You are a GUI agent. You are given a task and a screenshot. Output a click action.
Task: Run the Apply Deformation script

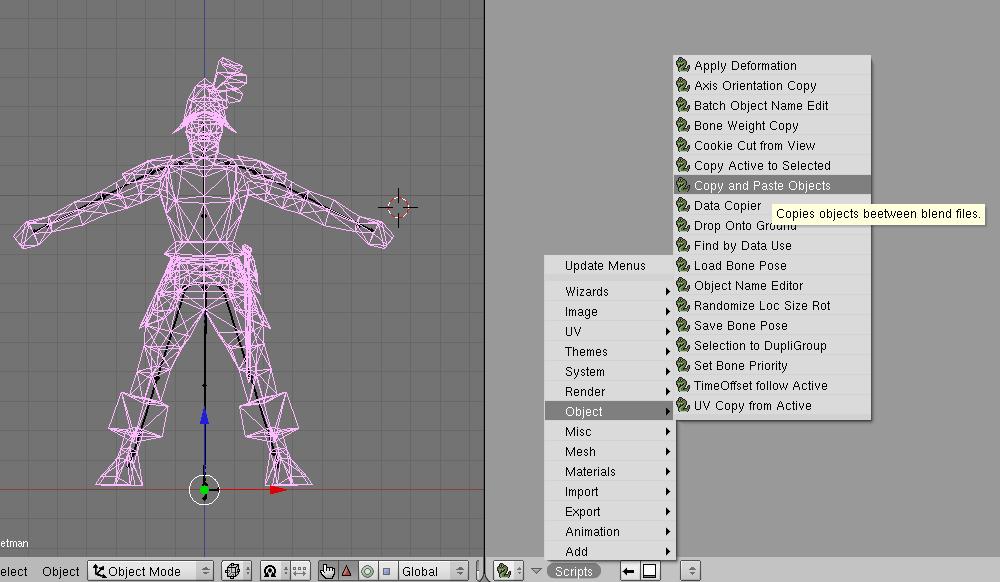(772, 66)
